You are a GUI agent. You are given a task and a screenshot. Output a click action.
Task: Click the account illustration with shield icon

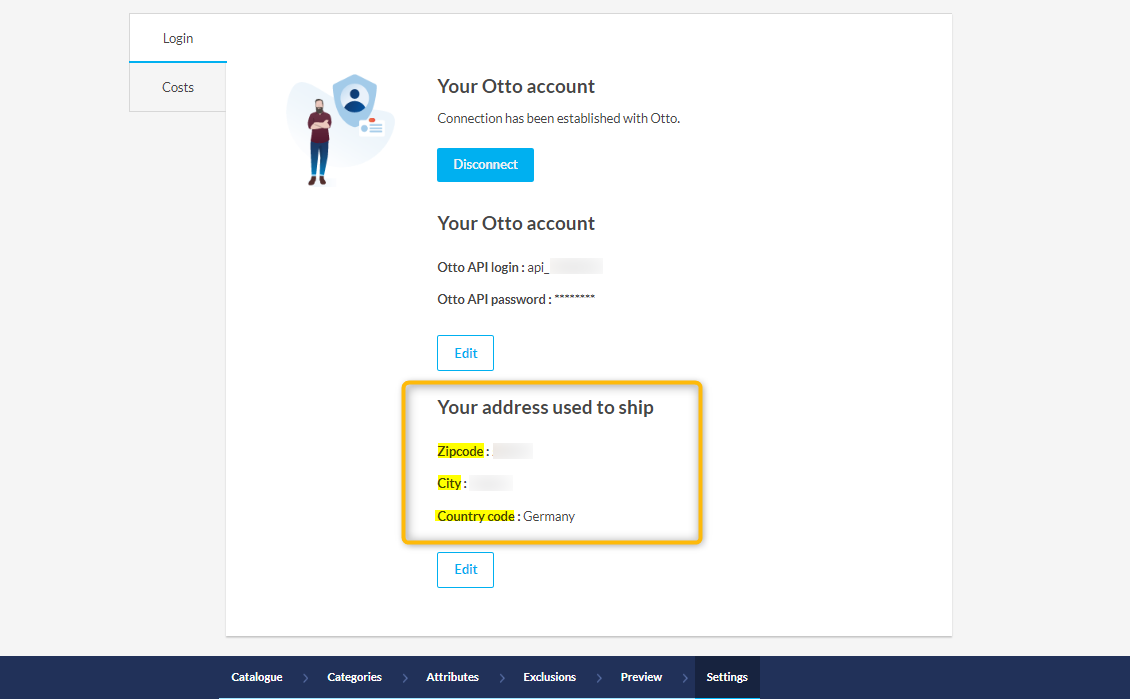340,129
